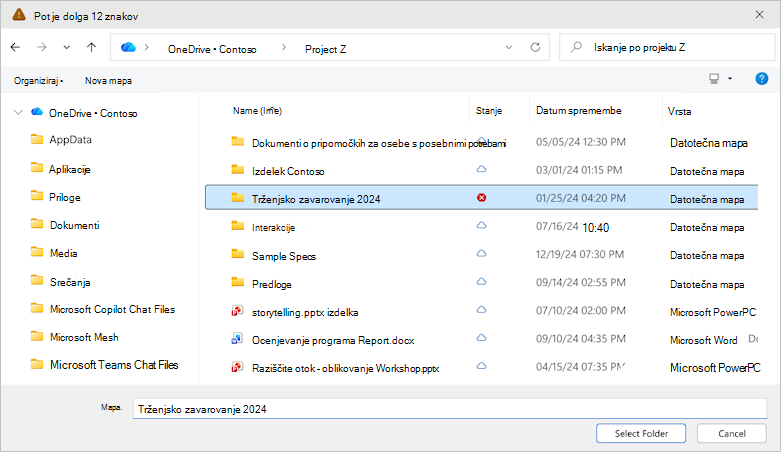Open address bar history dropdown

point(509,47)
